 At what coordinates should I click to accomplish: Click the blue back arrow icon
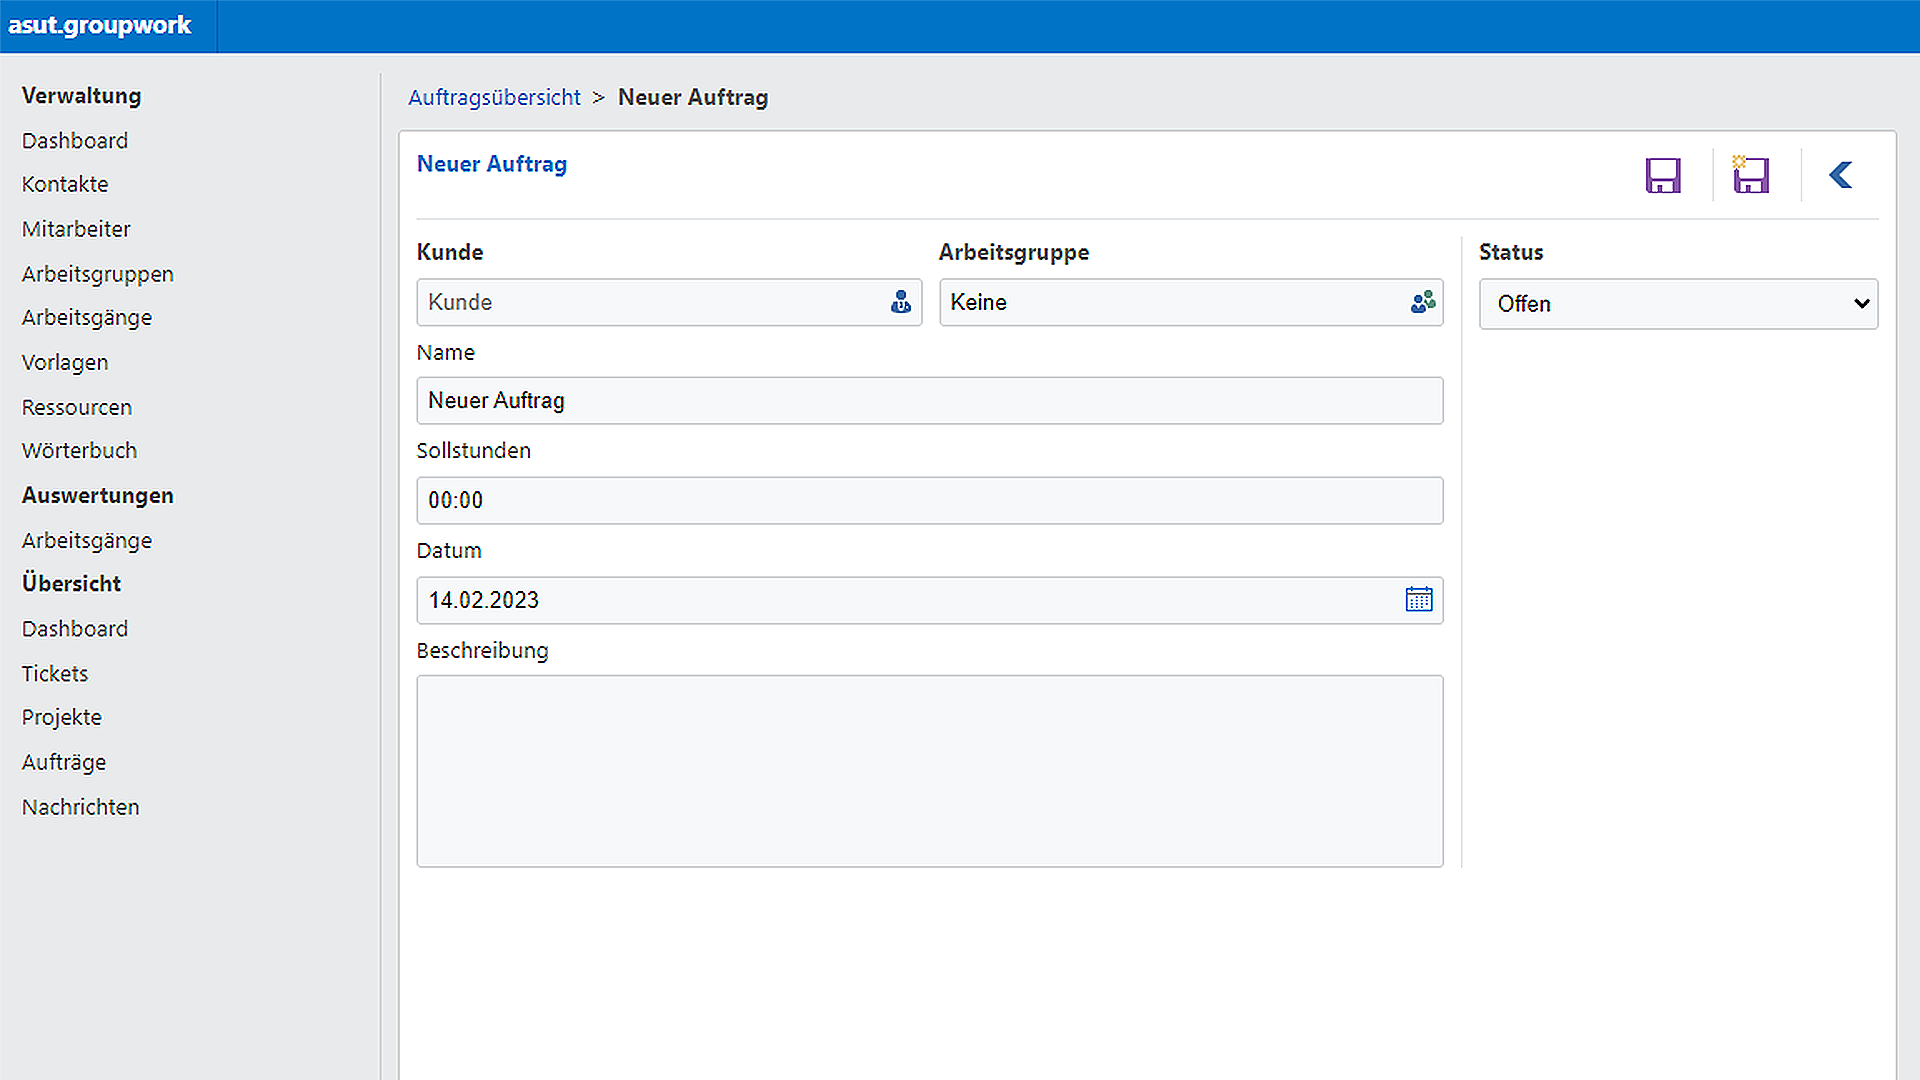click(x=1841, y=176)
